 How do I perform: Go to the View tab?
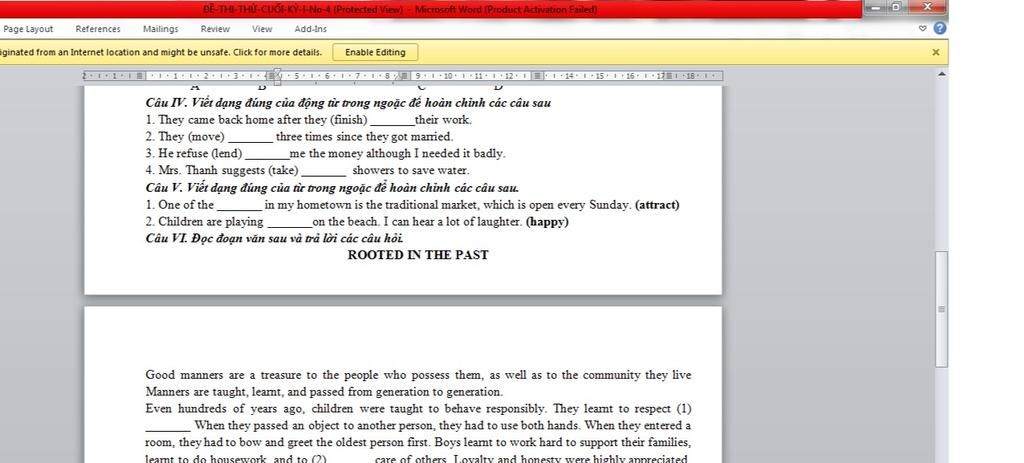coord(262,29)
